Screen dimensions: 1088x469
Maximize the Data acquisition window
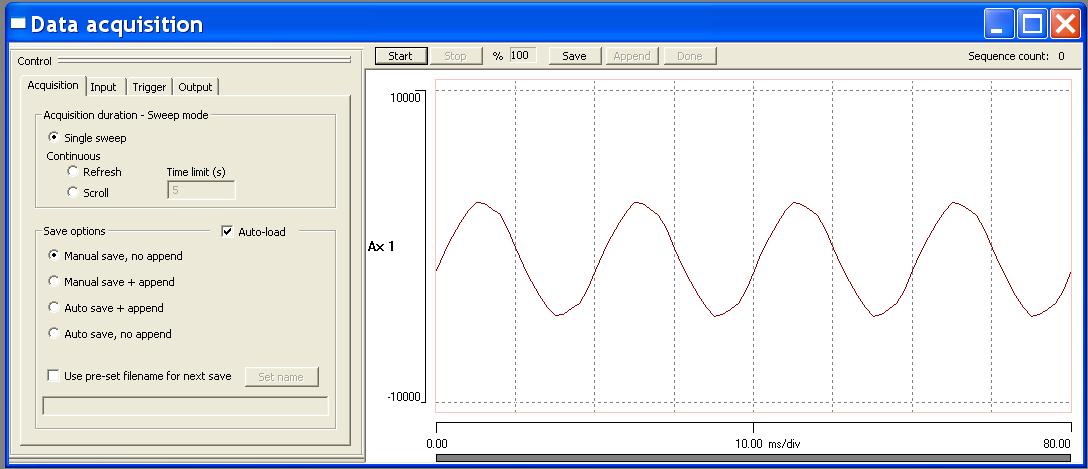(1031, 24)
